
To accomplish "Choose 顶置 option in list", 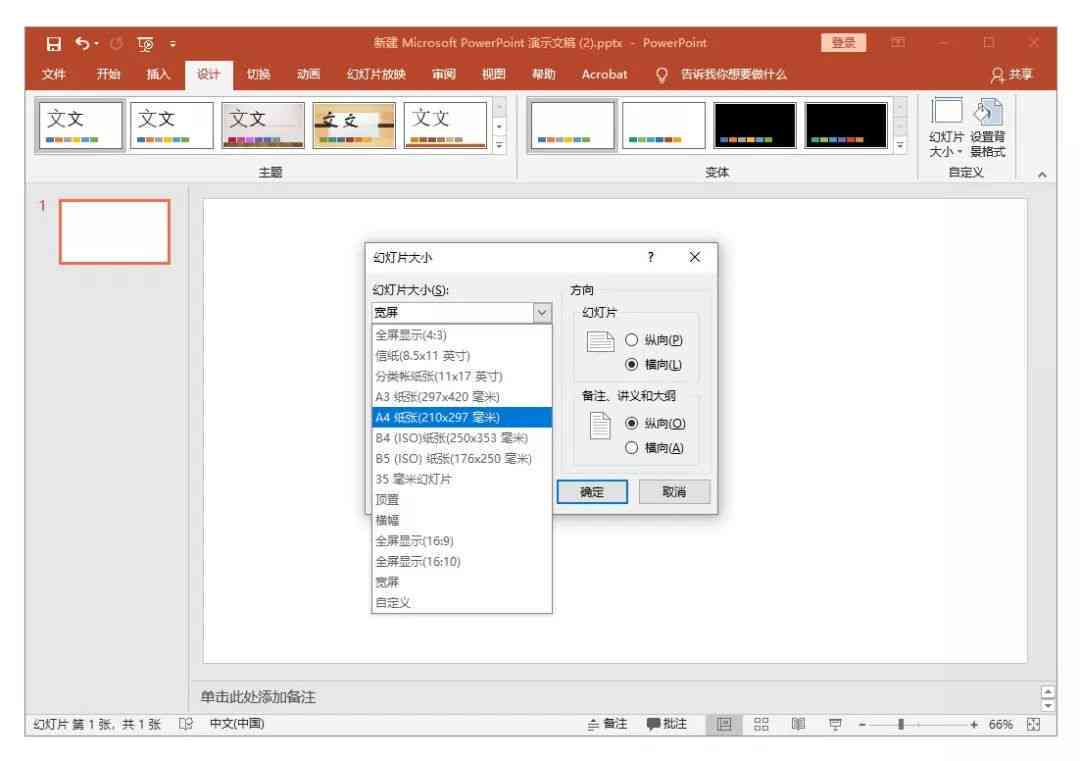I will point(461,500).
